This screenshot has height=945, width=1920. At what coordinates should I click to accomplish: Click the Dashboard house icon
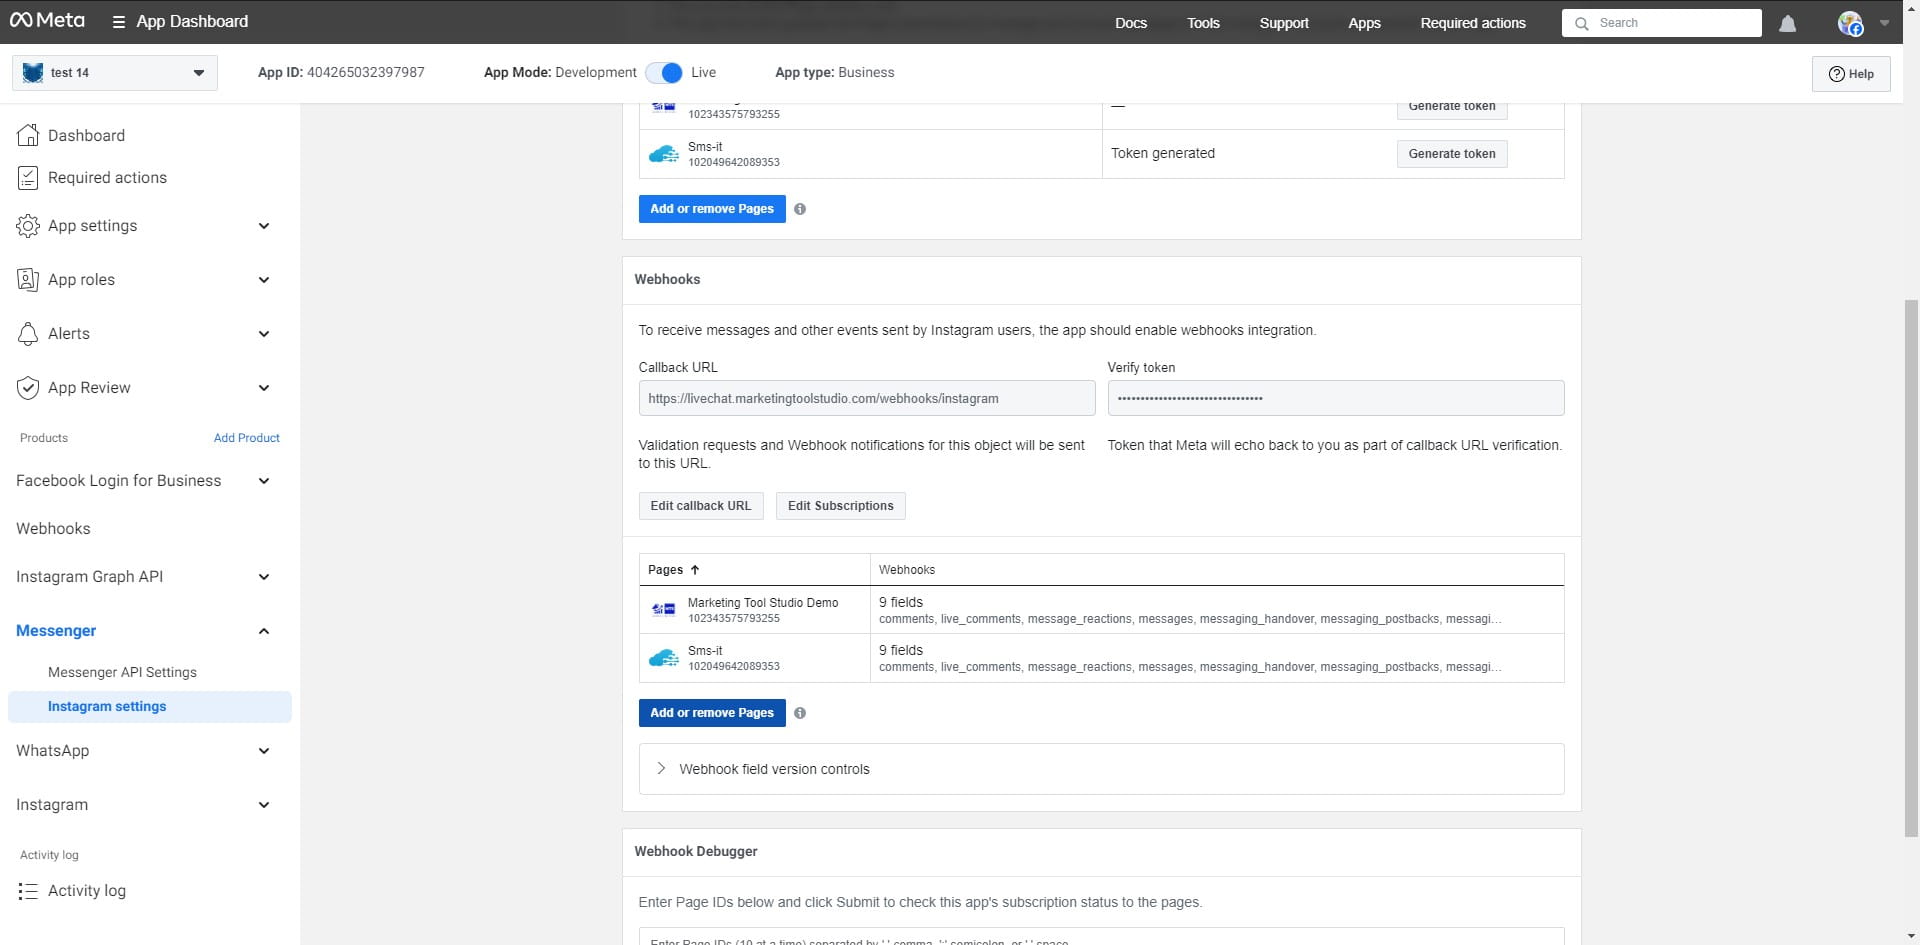(x=28, y=135)
